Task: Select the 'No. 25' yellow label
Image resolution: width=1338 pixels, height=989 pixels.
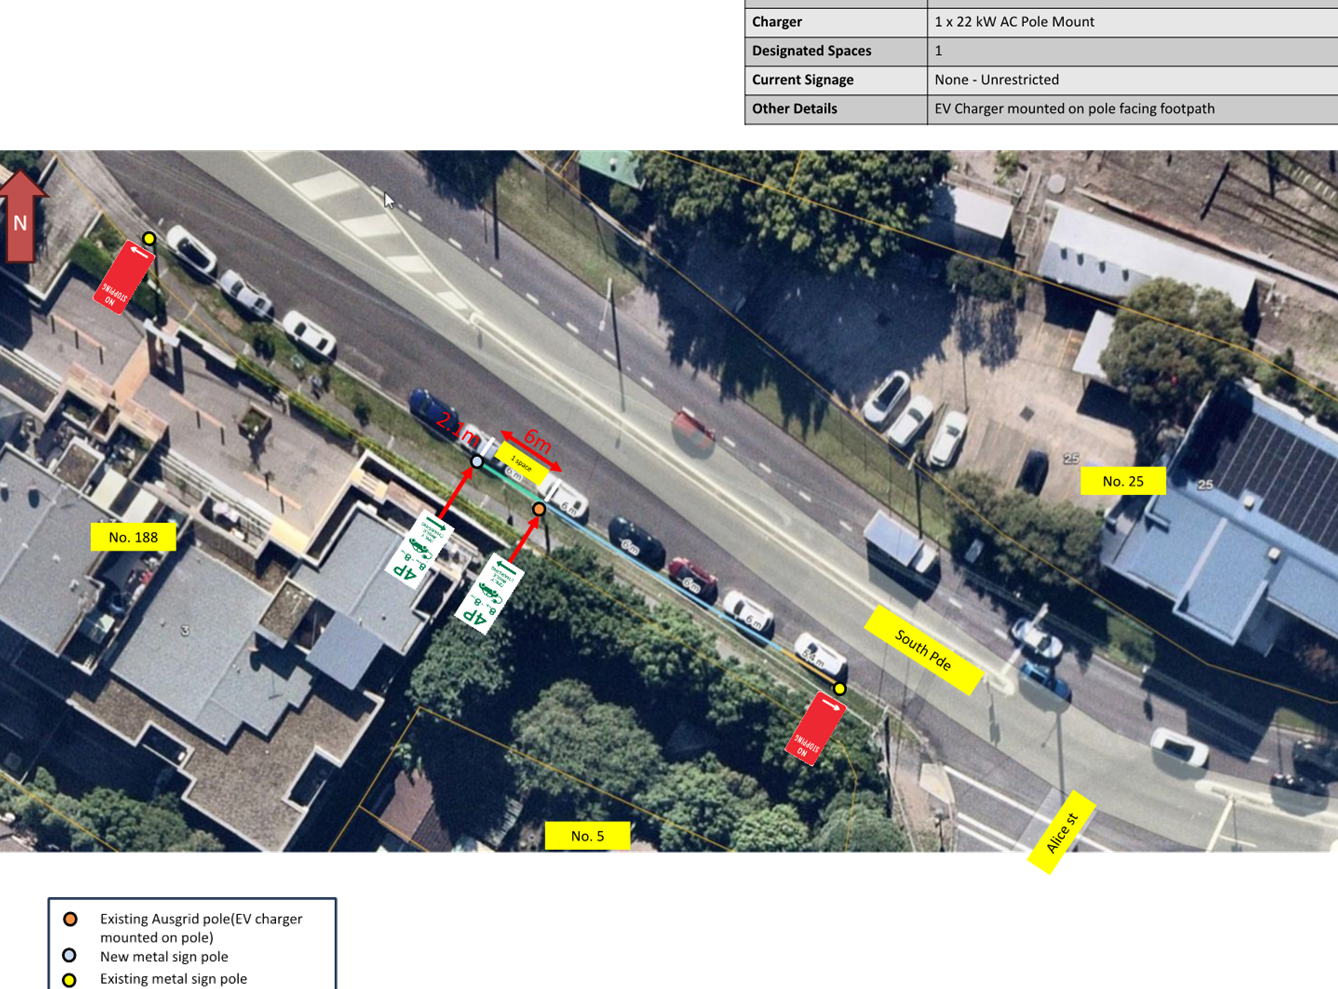Action: pyautogui.click(x=1122, y=481)
